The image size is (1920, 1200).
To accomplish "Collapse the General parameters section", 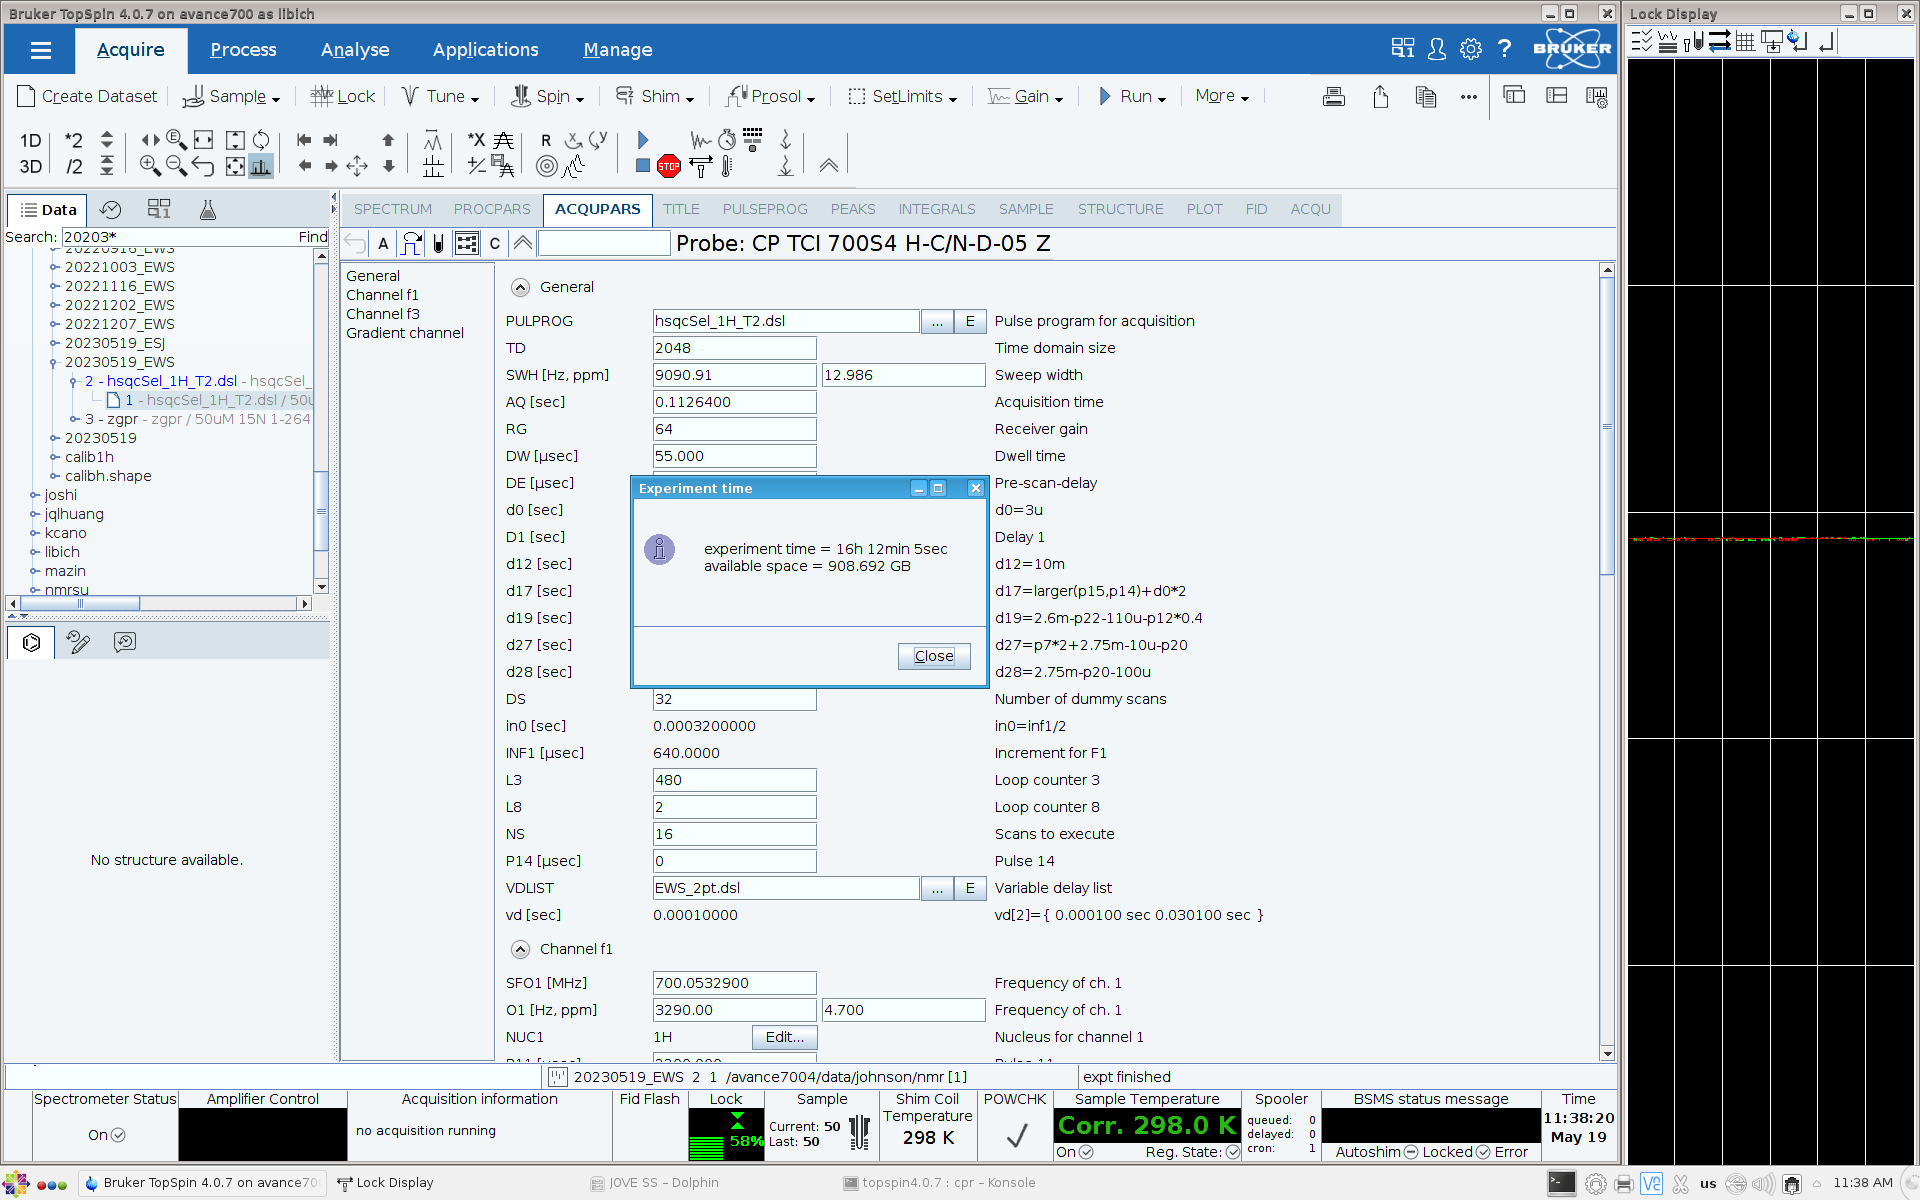I will coord(520,287).
